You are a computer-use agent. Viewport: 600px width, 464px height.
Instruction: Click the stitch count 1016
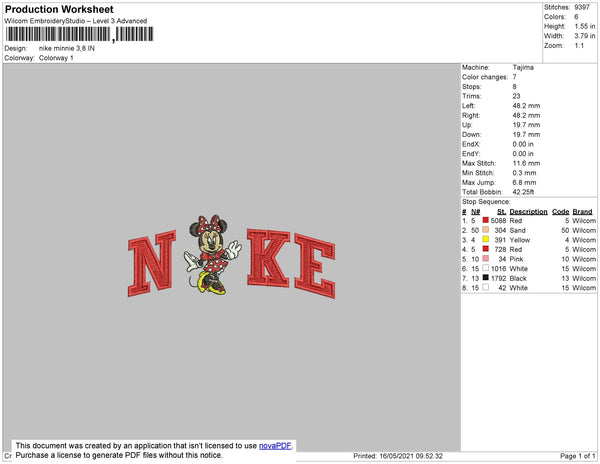[499, 269]
